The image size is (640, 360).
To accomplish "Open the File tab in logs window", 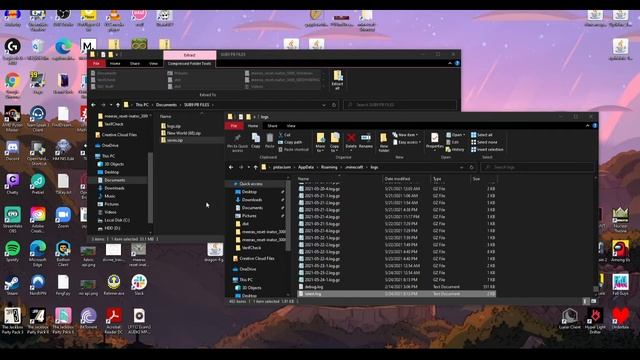I will click(234, 126).
